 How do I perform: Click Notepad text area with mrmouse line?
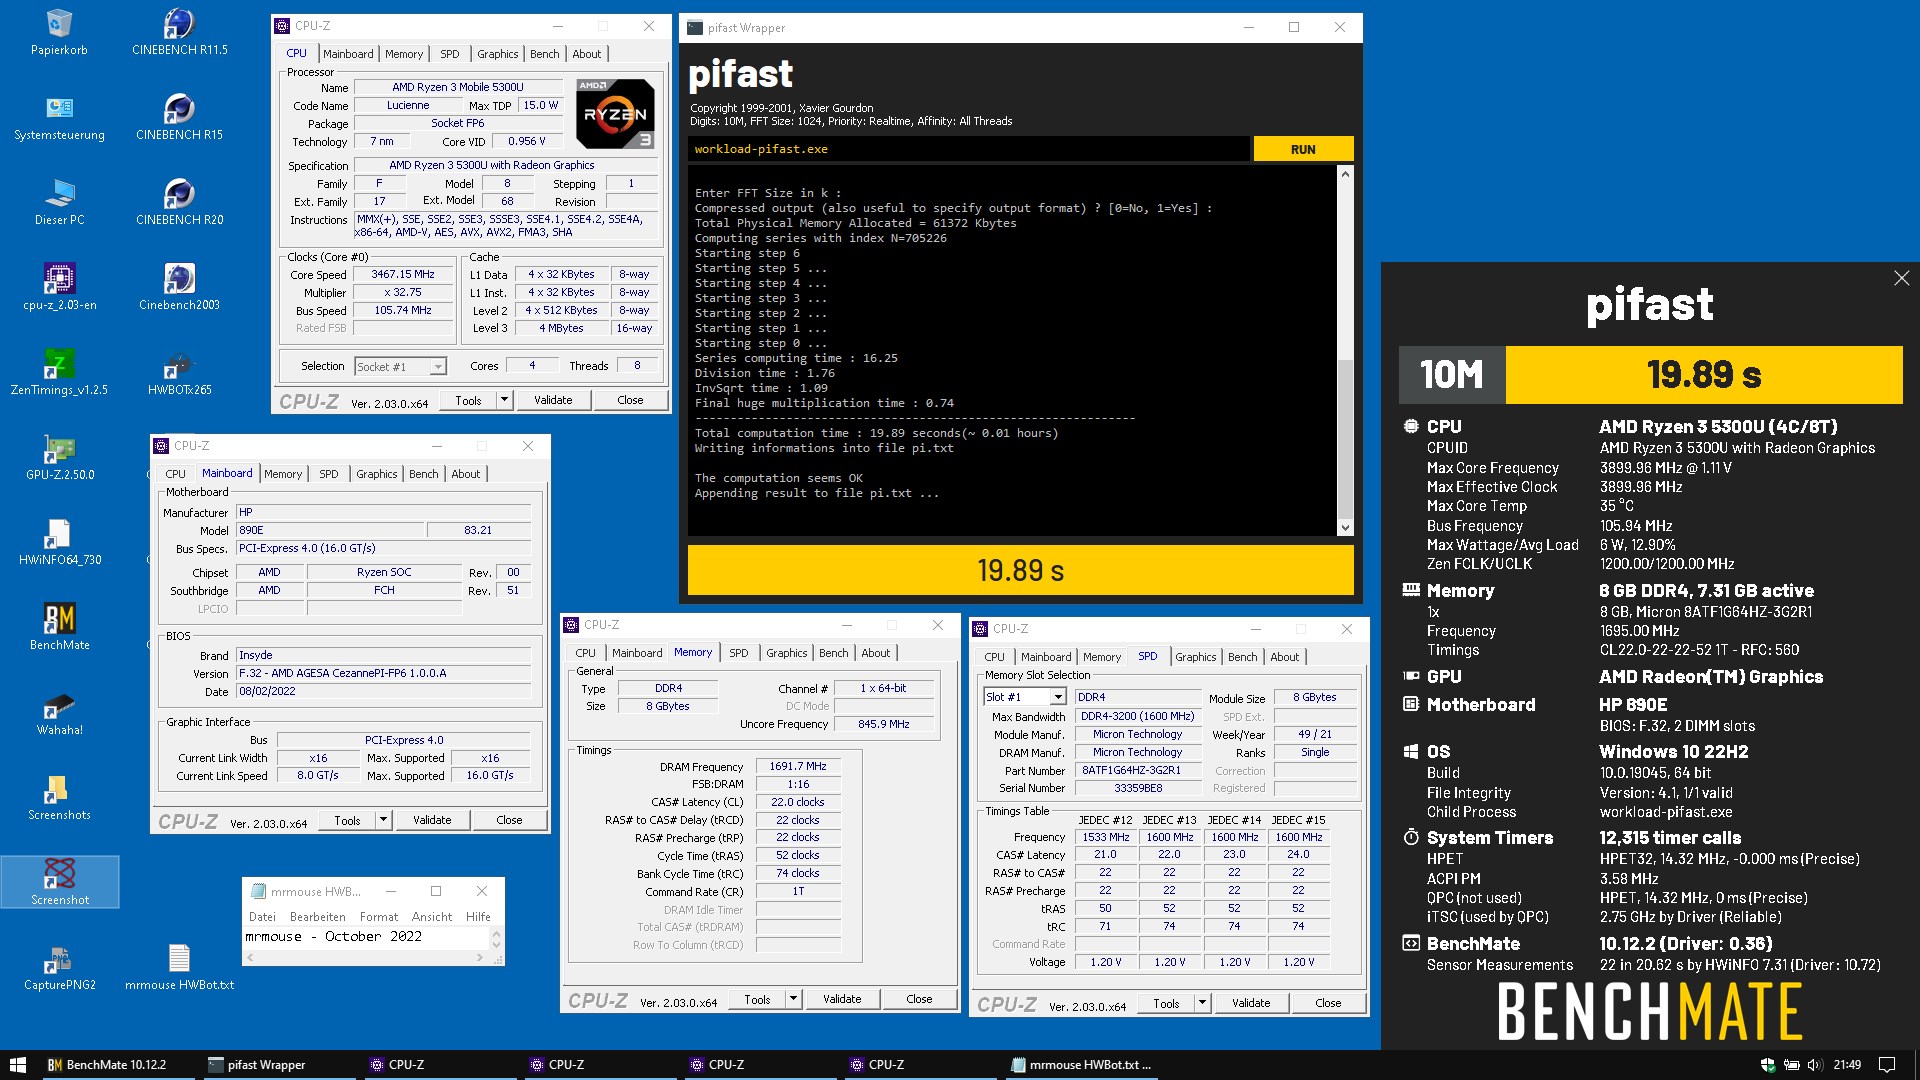[x=366, y=937]
